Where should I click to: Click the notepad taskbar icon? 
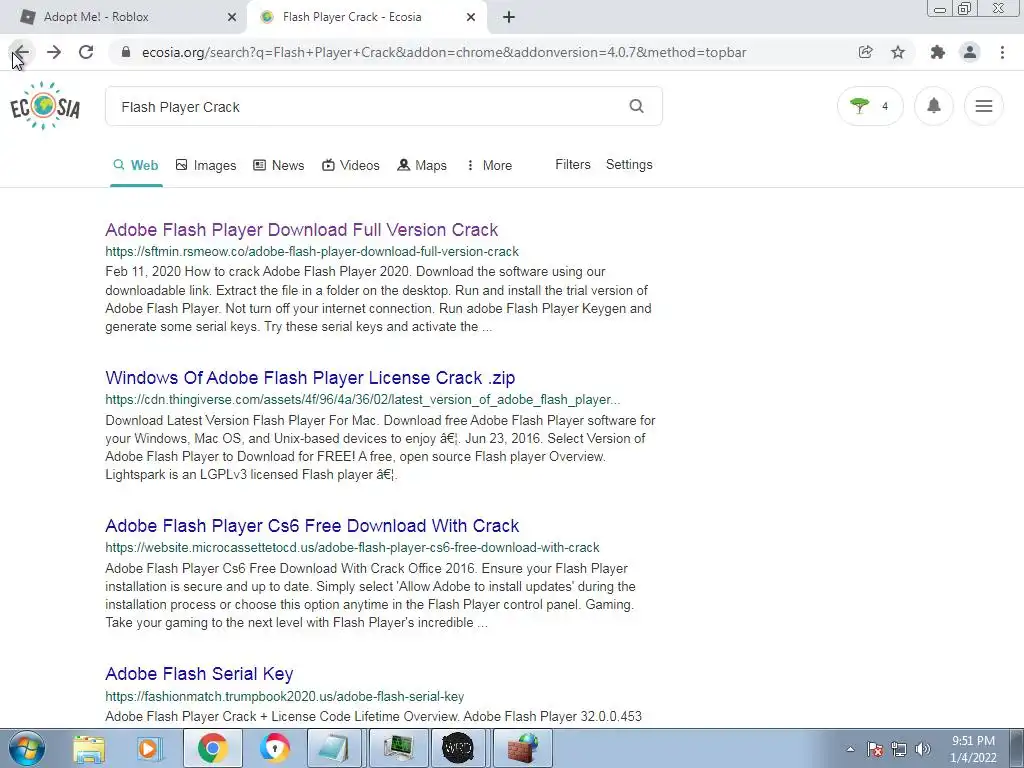[335, 748]
